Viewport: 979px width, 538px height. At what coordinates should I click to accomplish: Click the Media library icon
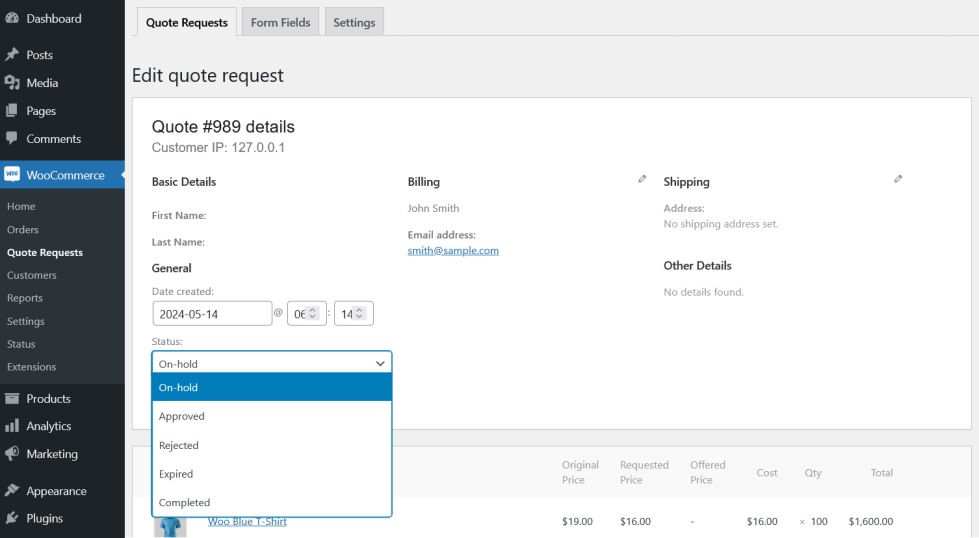[12, 83]
